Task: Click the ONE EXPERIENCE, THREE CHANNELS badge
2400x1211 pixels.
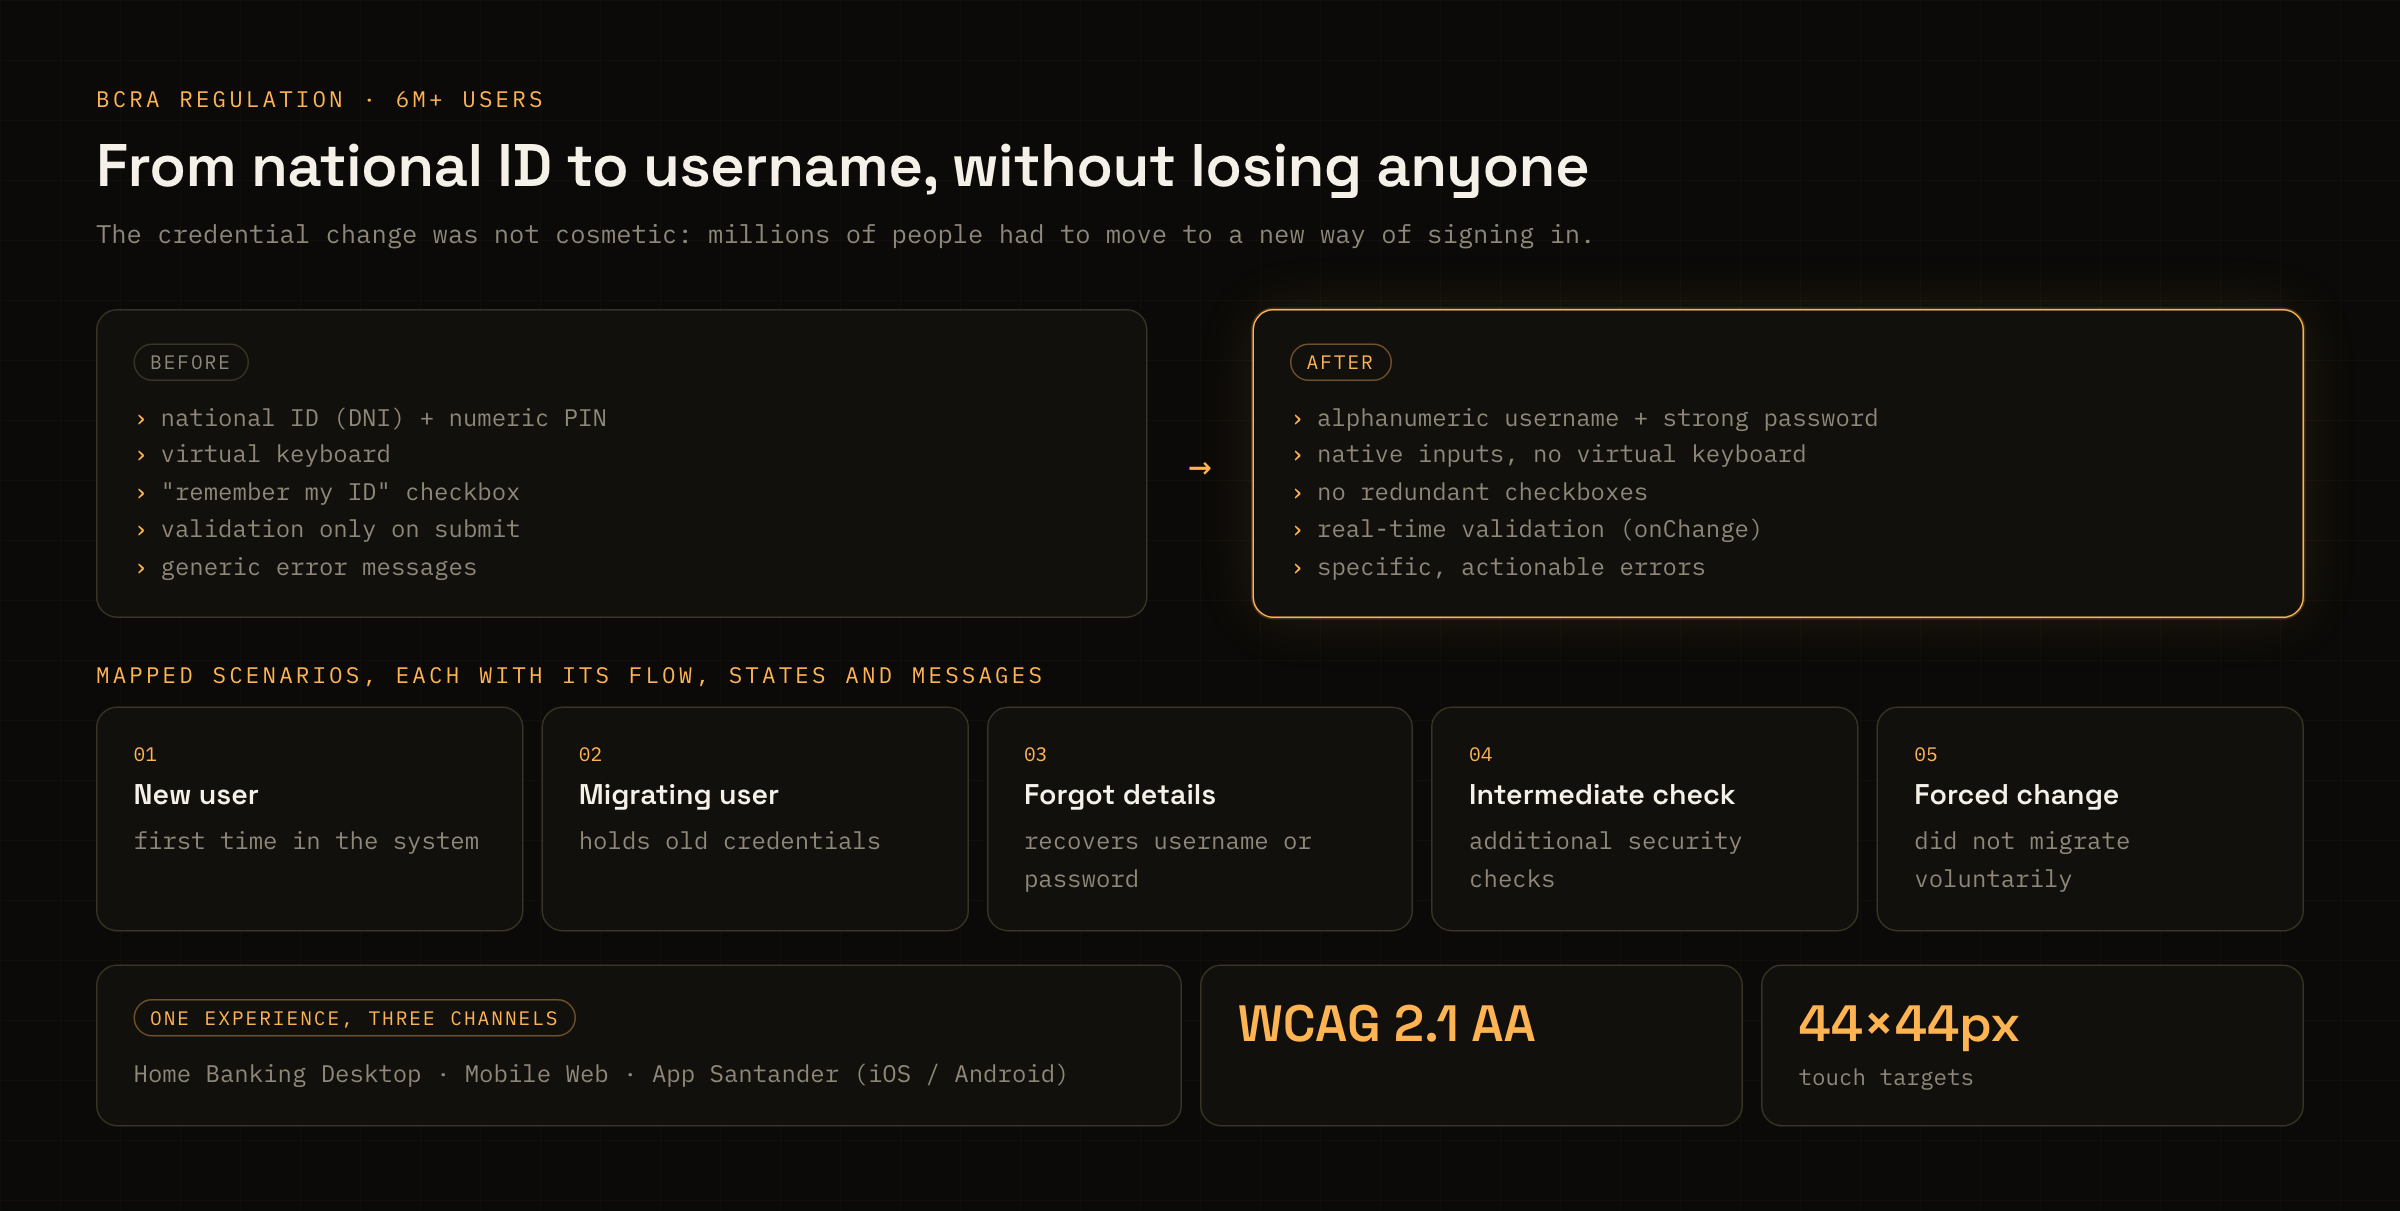Action: click(x=354, y=1018)
